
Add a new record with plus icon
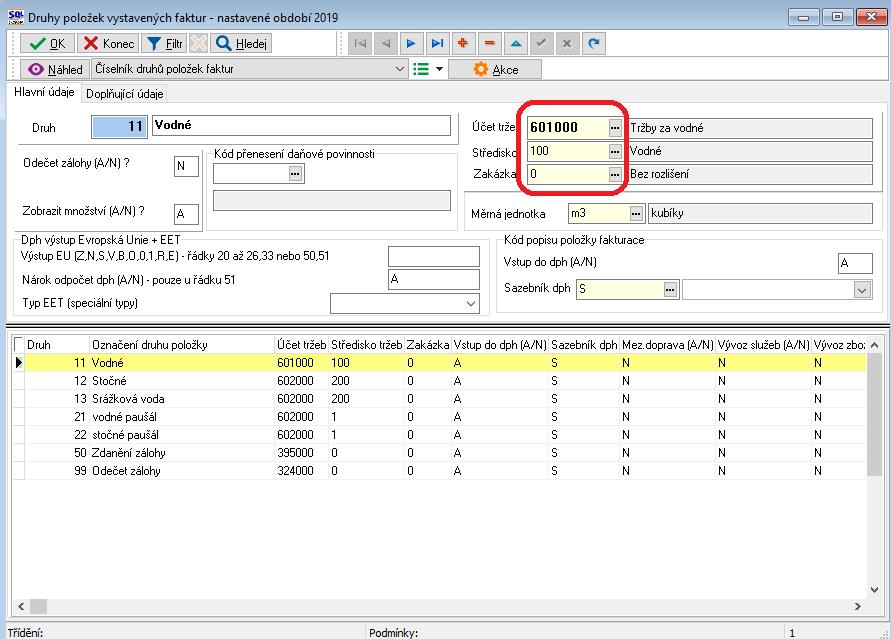pos(463,43)
